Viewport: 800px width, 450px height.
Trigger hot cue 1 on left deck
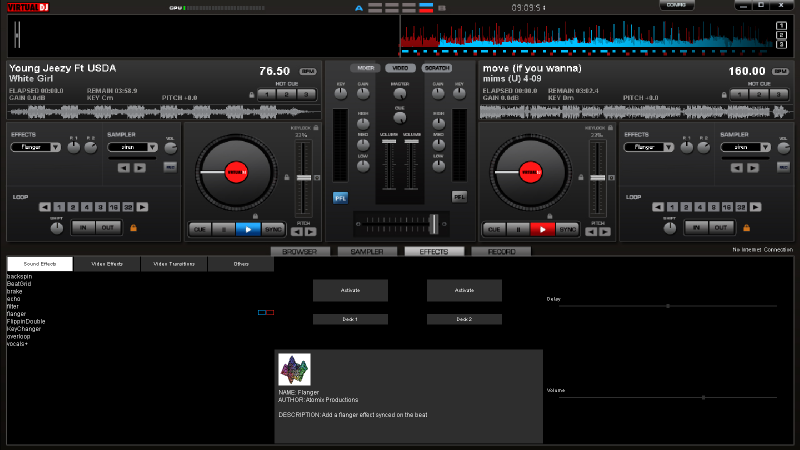click(267, 94)
